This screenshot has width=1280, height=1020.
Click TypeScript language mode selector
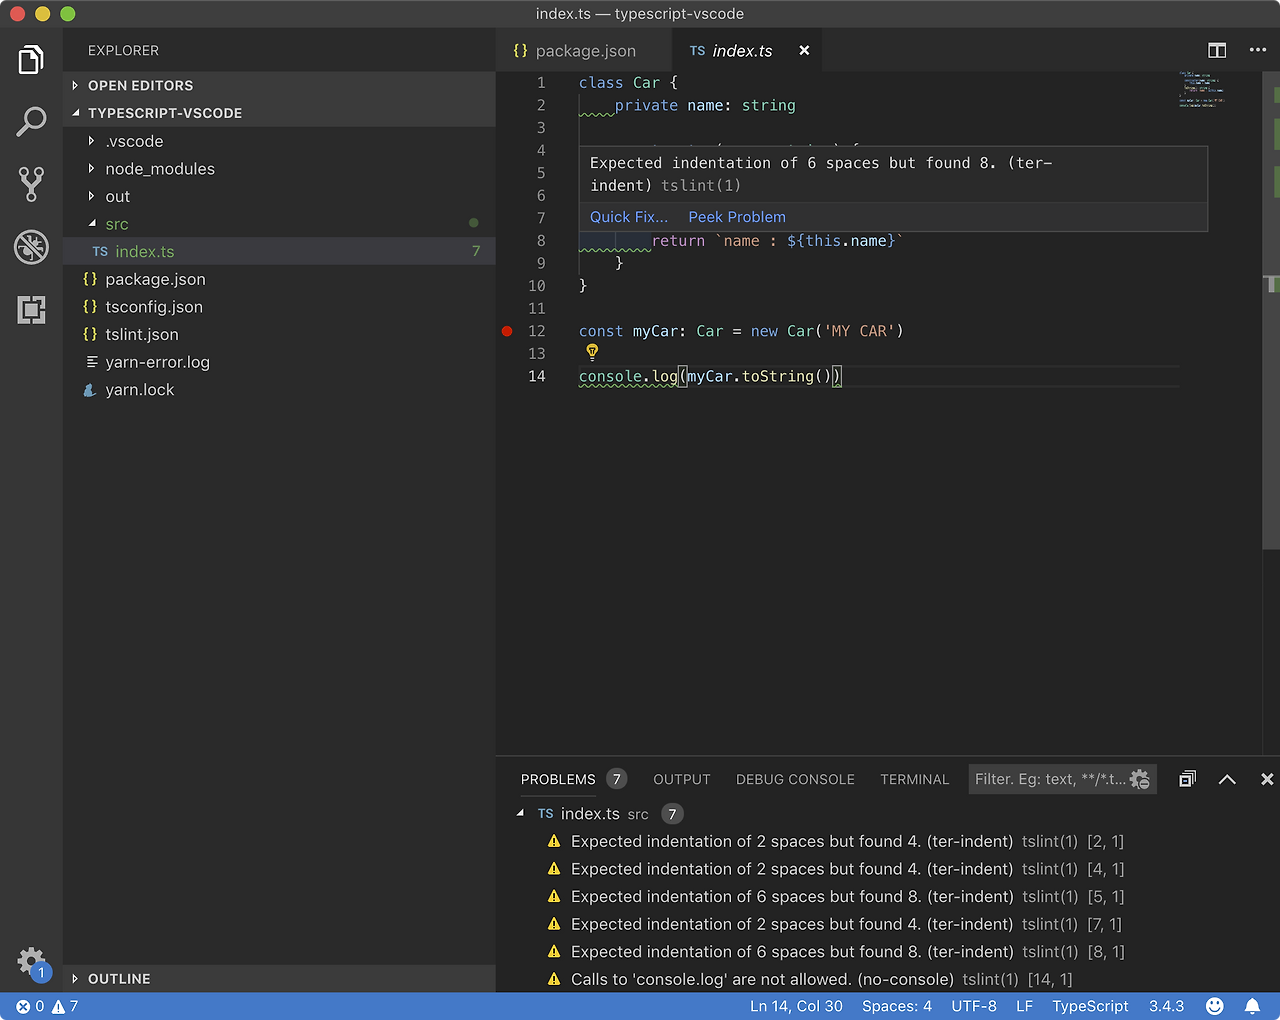click(x=1090, y=1006)
